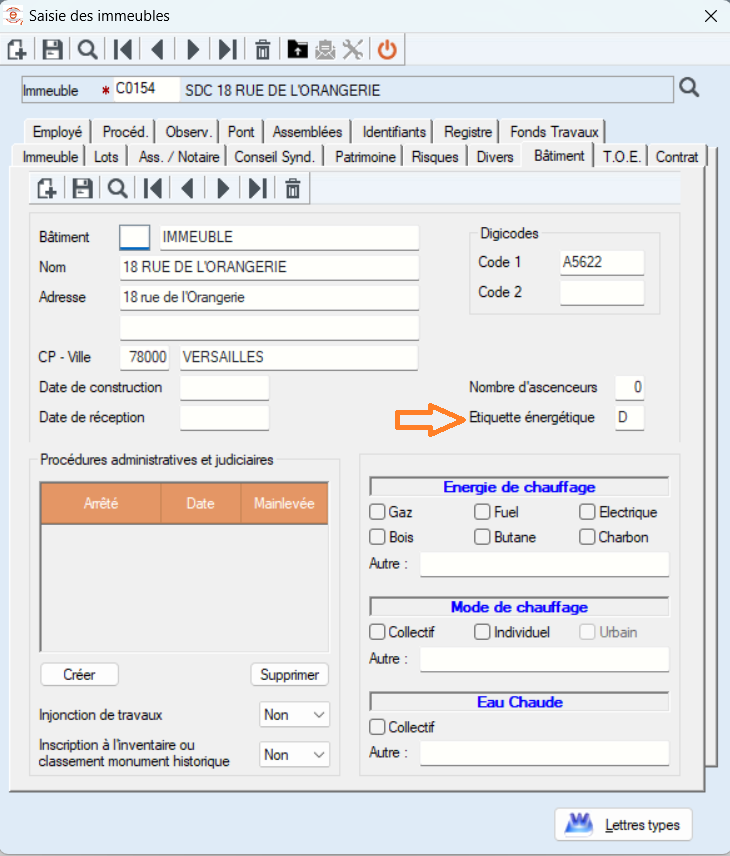Open the monument historique classification dropdown
Viewport: 730px width, 856px height.
294,754
